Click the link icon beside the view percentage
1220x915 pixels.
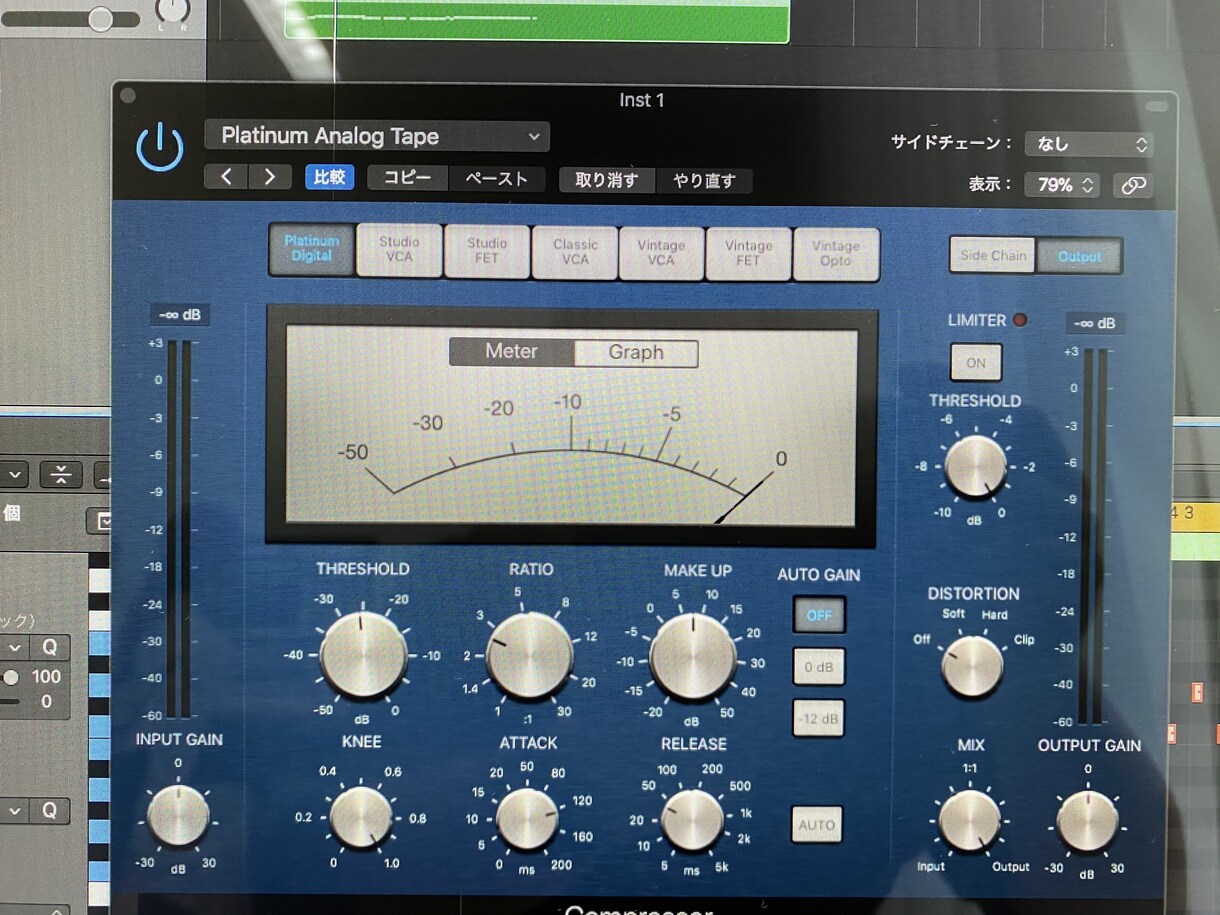click(1132, 185)
